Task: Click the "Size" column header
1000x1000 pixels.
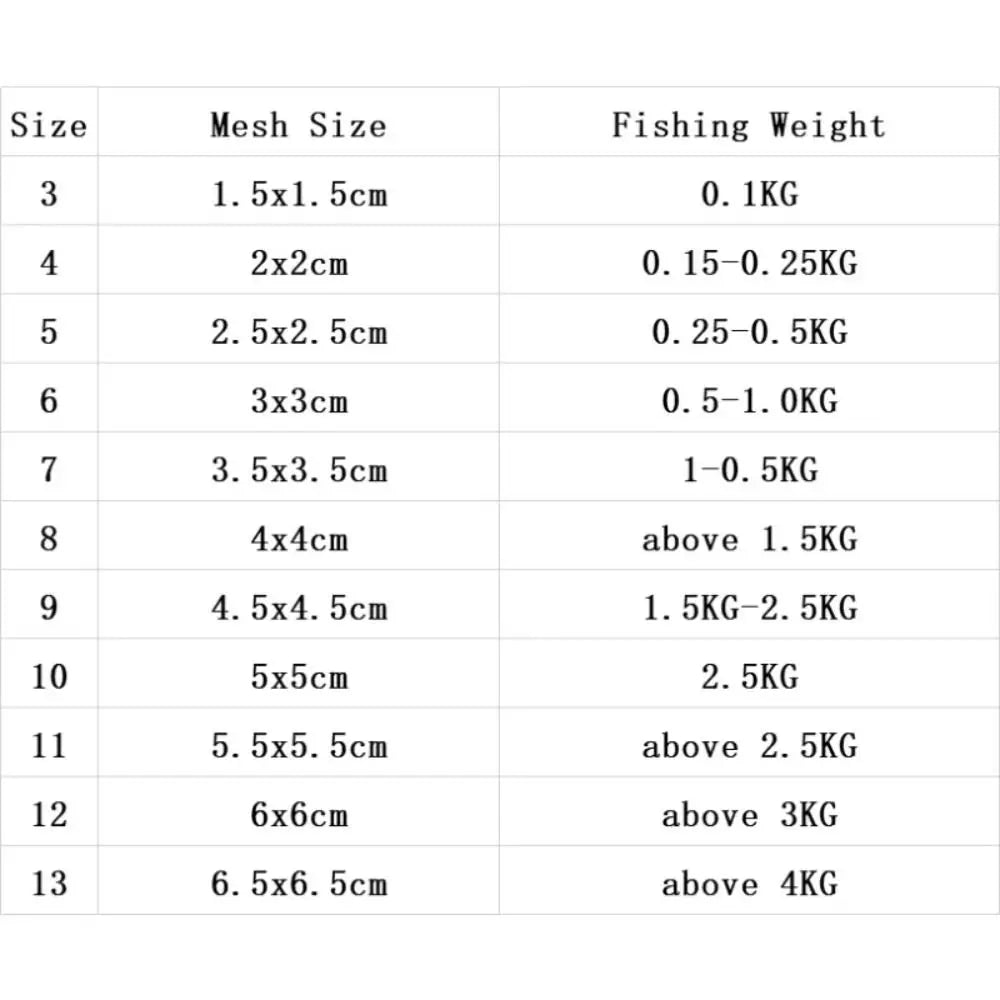Action: [48, 125]
